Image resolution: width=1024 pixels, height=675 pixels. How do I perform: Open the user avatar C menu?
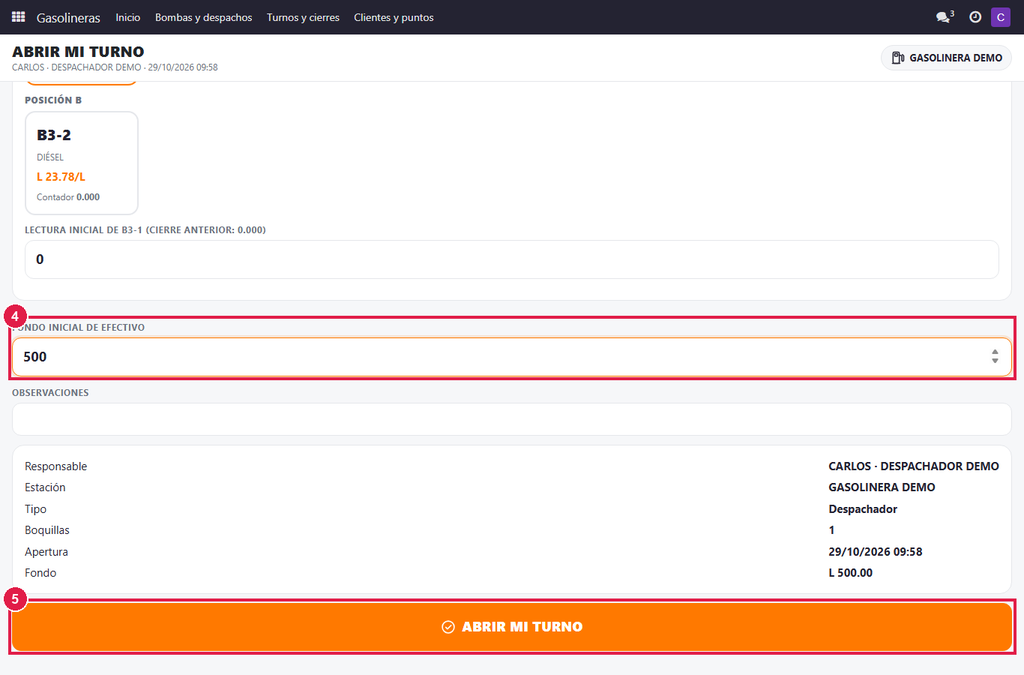(1000, 17)
